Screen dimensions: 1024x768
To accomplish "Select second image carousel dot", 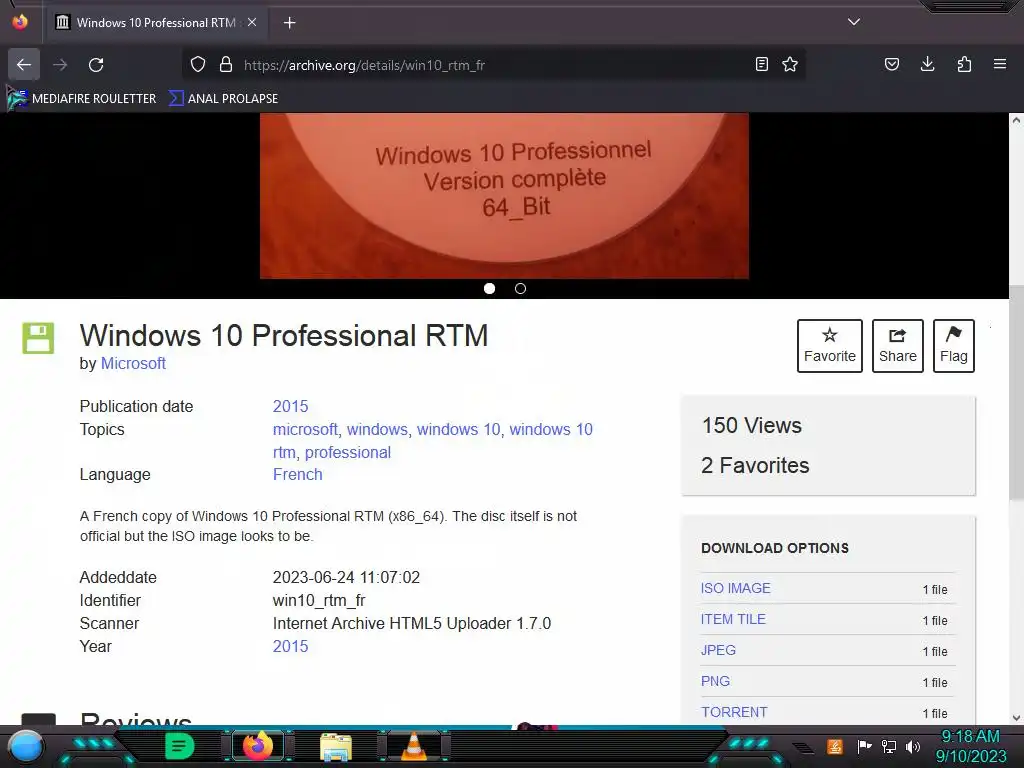I will coord(520,289).
